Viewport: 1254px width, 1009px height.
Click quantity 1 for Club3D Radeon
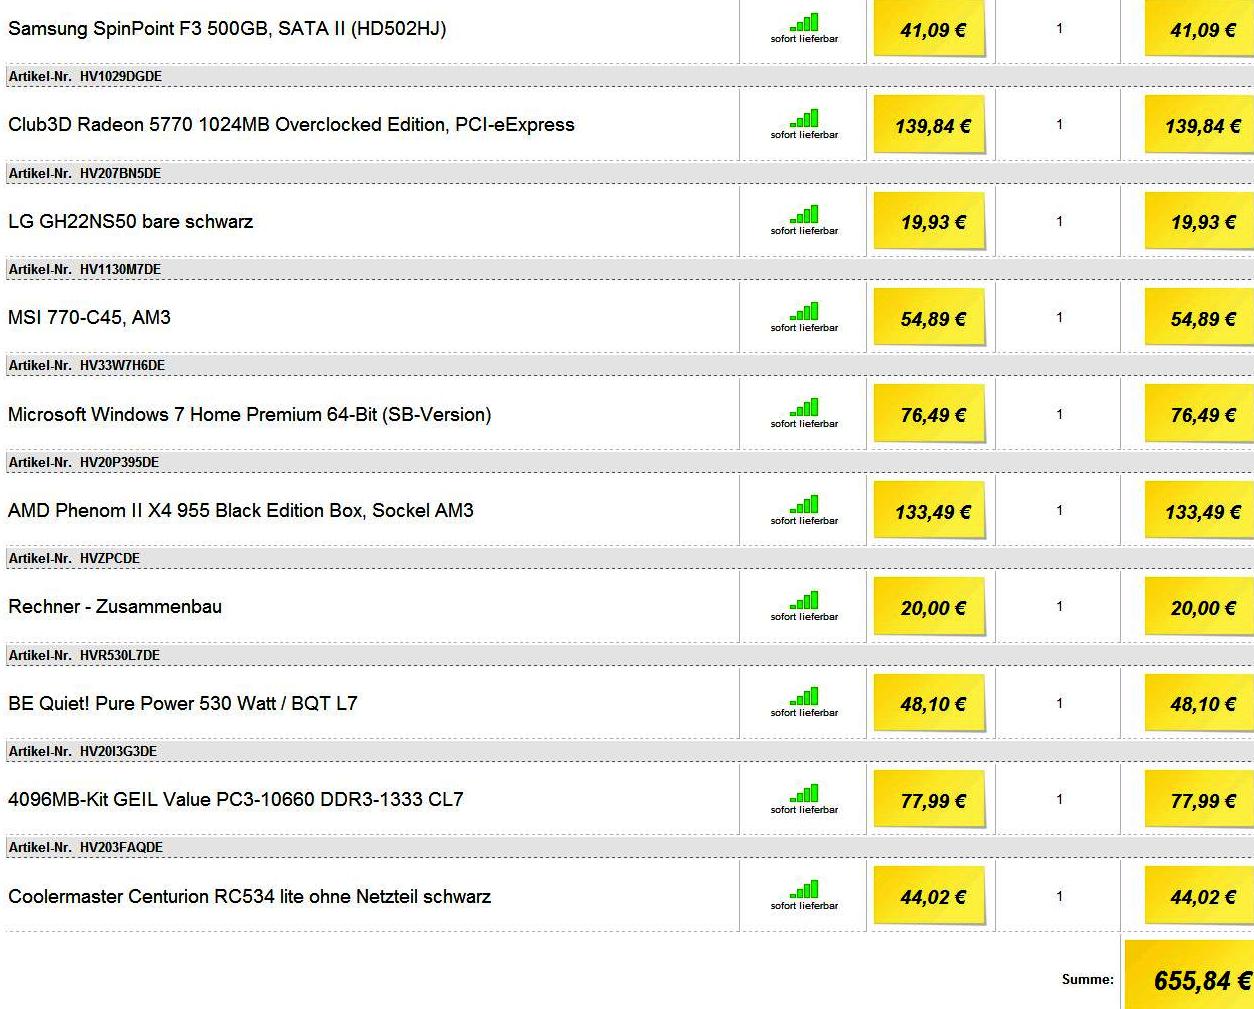(1059, 124)
